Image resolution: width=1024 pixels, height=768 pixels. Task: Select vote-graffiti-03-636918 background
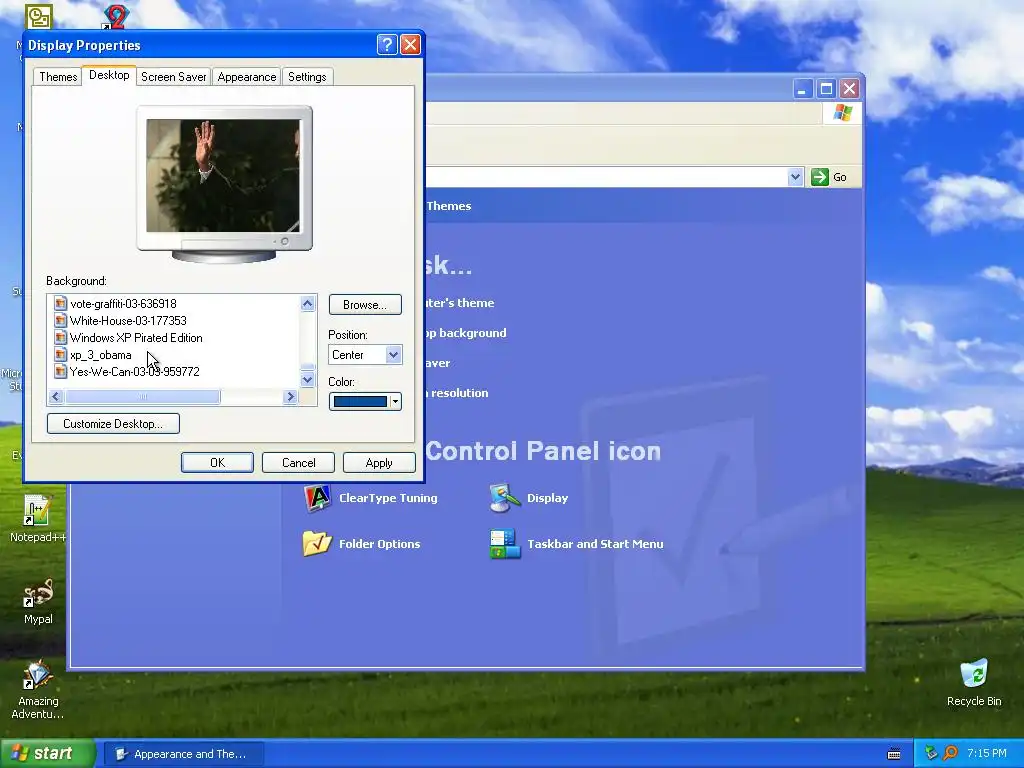click(x=123, y=304)
